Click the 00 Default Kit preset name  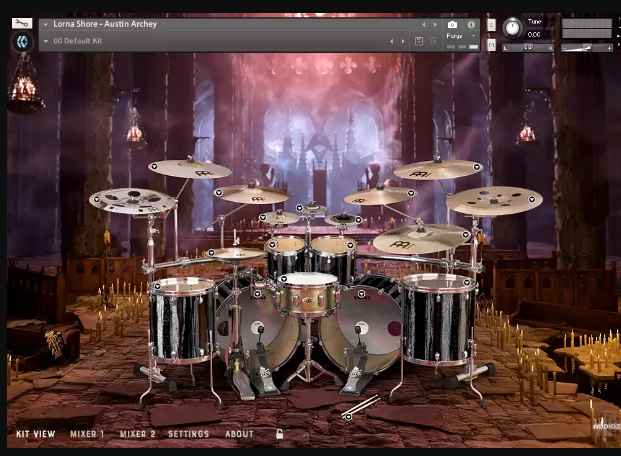[x=78, y=41]
